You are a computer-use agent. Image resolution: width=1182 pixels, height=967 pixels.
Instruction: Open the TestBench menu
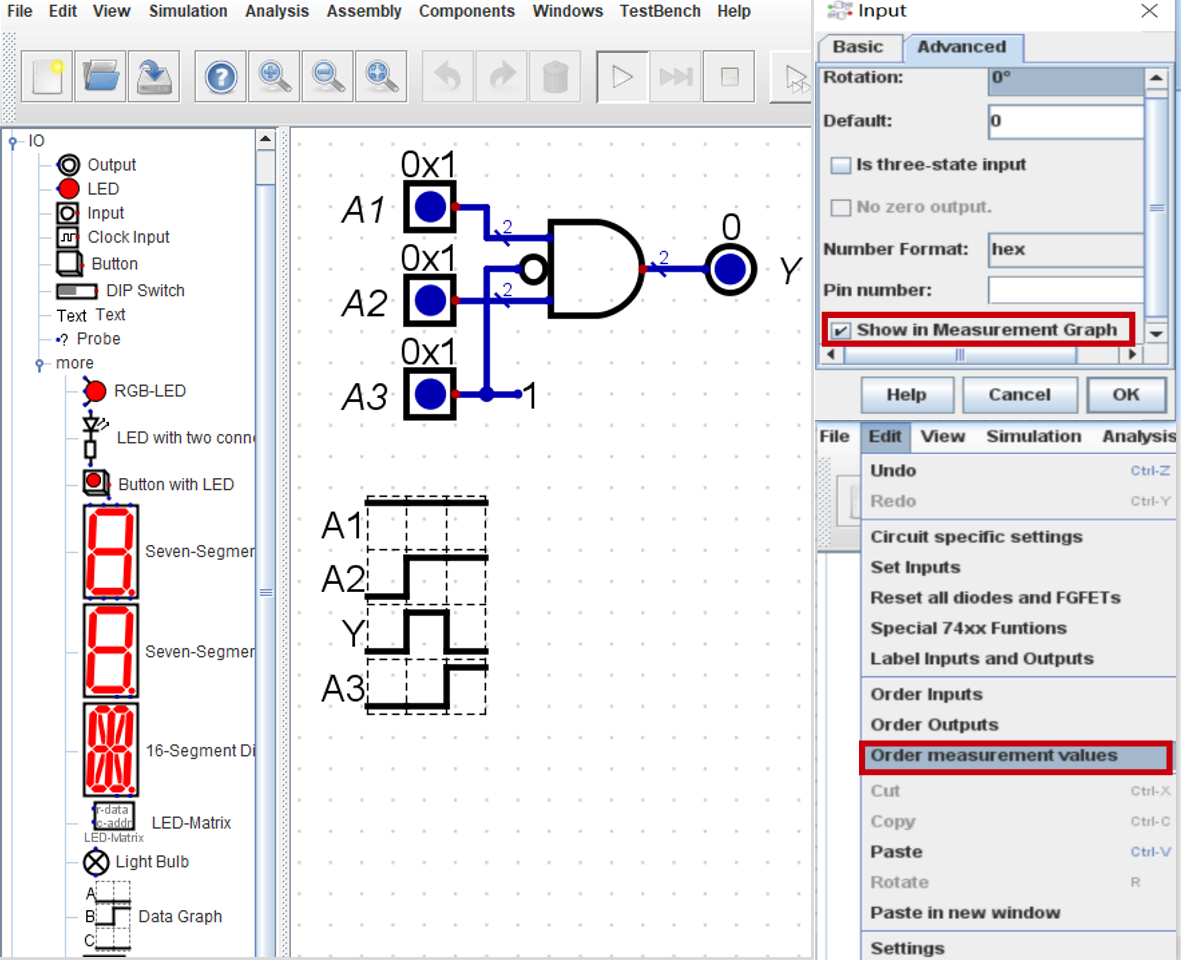660,11
